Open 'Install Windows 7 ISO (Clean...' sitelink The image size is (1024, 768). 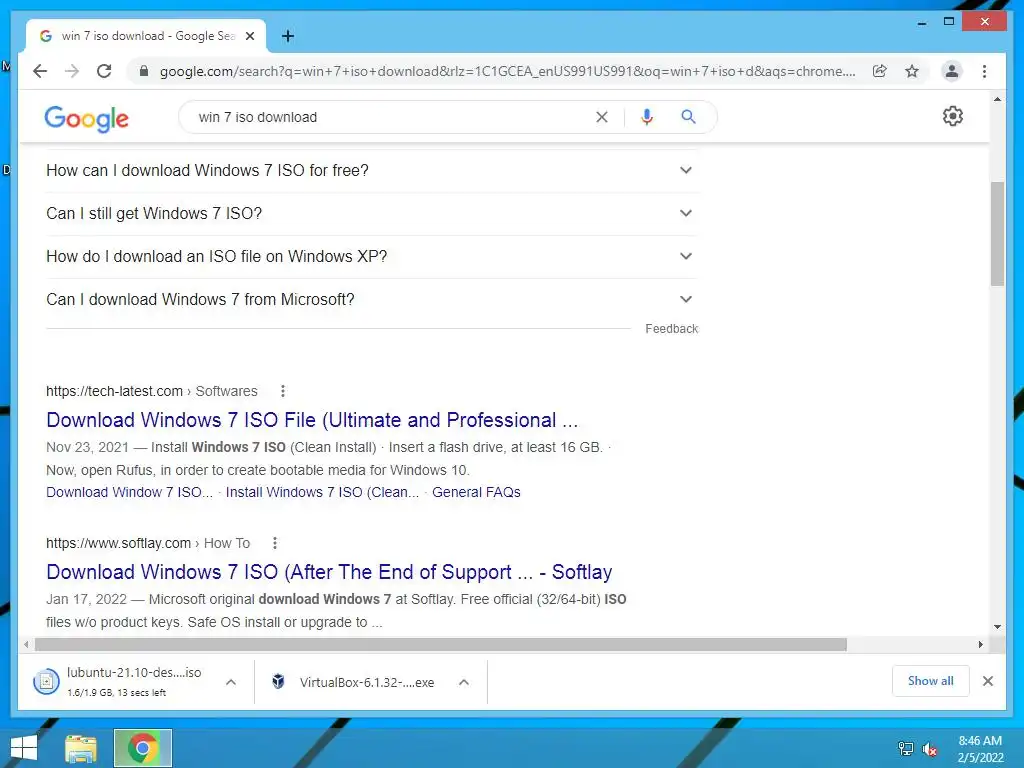pyautogui.click(x=323, y=492)
